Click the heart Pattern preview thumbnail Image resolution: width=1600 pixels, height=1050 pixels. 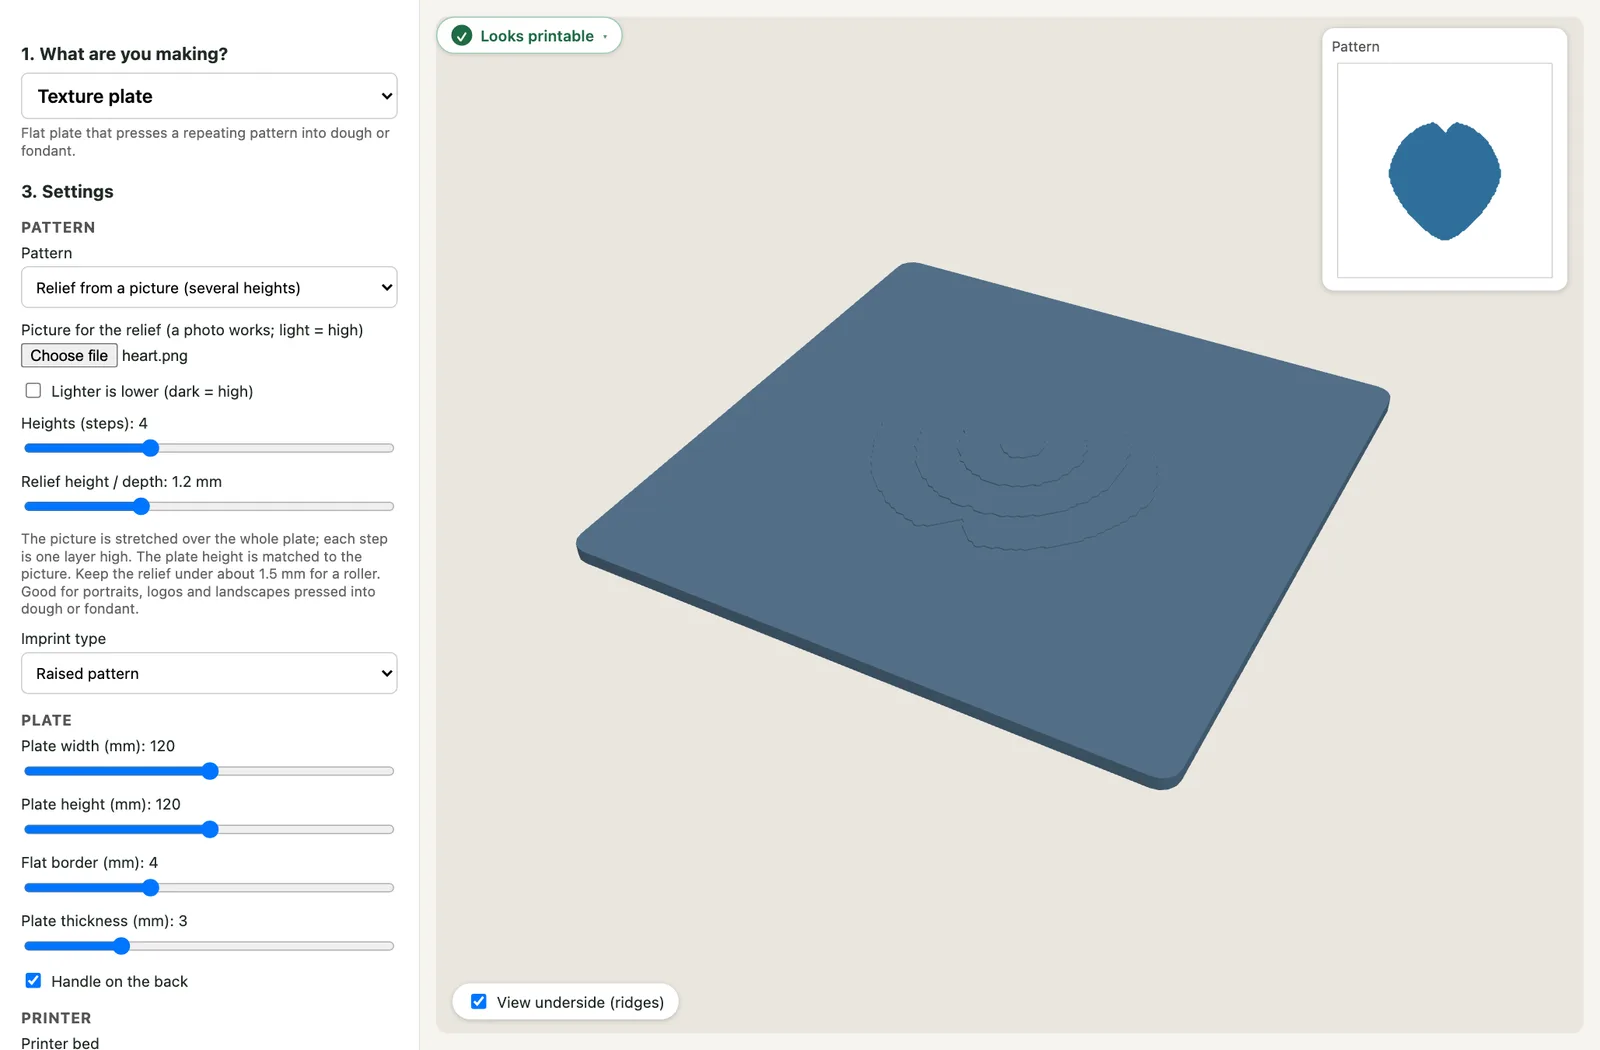[1445, 171]
